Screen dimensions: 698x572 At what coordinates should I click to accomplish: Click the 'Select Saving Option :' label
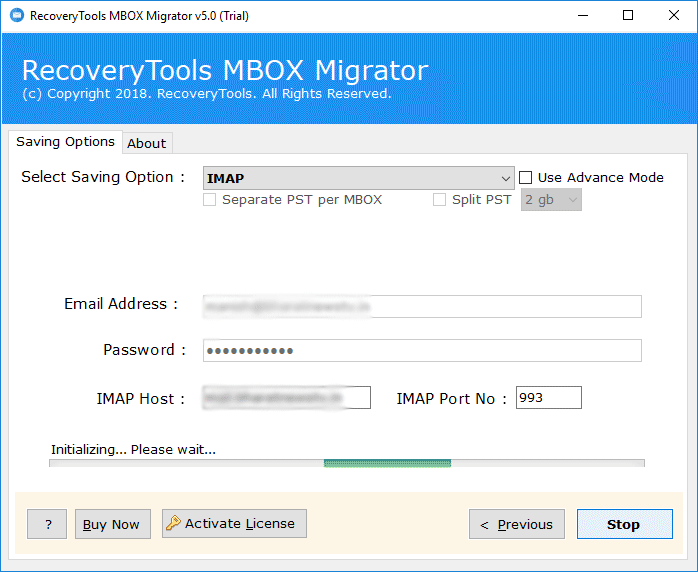[103, 177]
